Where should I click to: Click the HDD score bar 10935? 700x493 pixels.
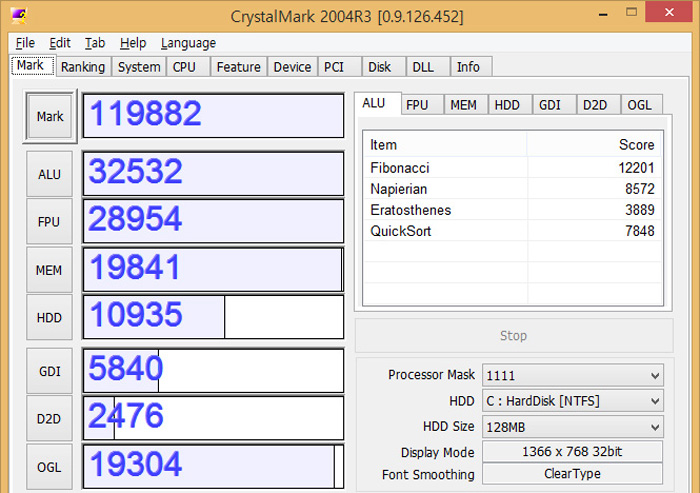point(213,317)
